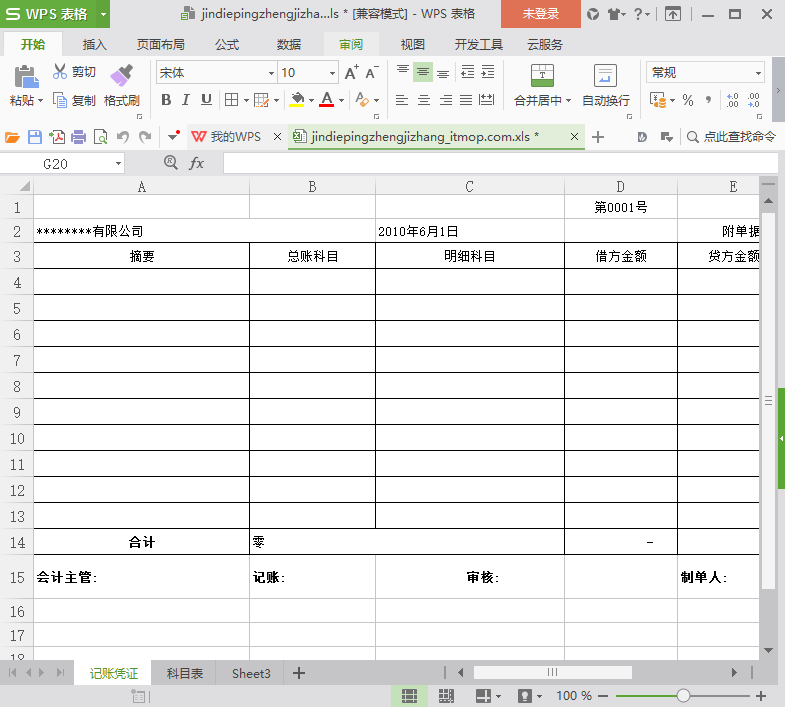Open WPS 表格 application menu arrow
Image resolution: width=785 pixels, height=707 pixels.
pyautogui.click(x=103, y=14)
